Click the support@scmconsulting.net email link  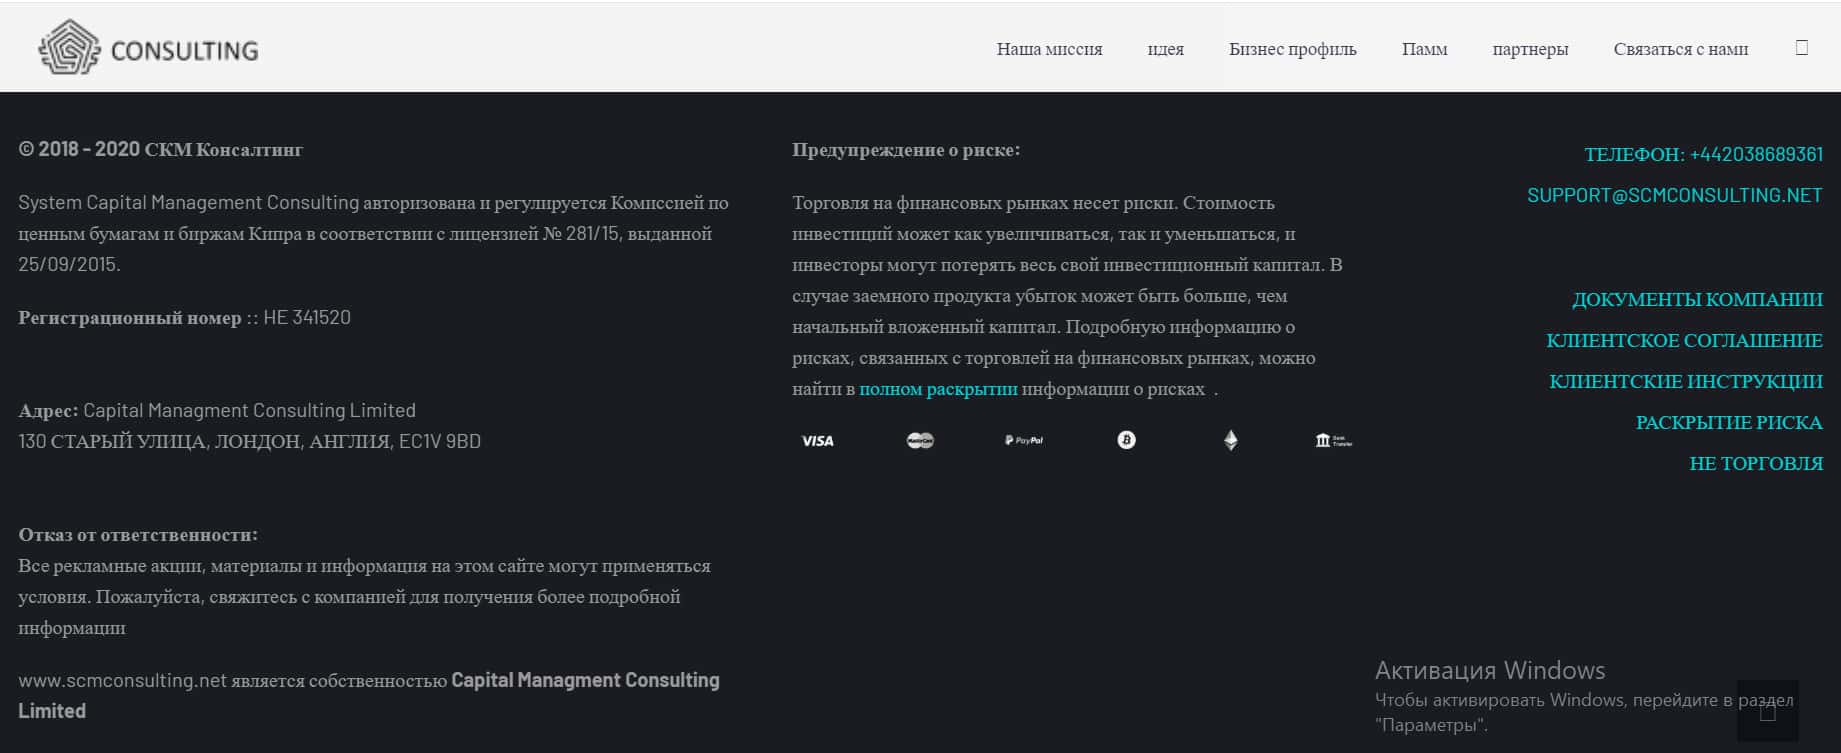pyautogui.click(x=1674, y=196)
